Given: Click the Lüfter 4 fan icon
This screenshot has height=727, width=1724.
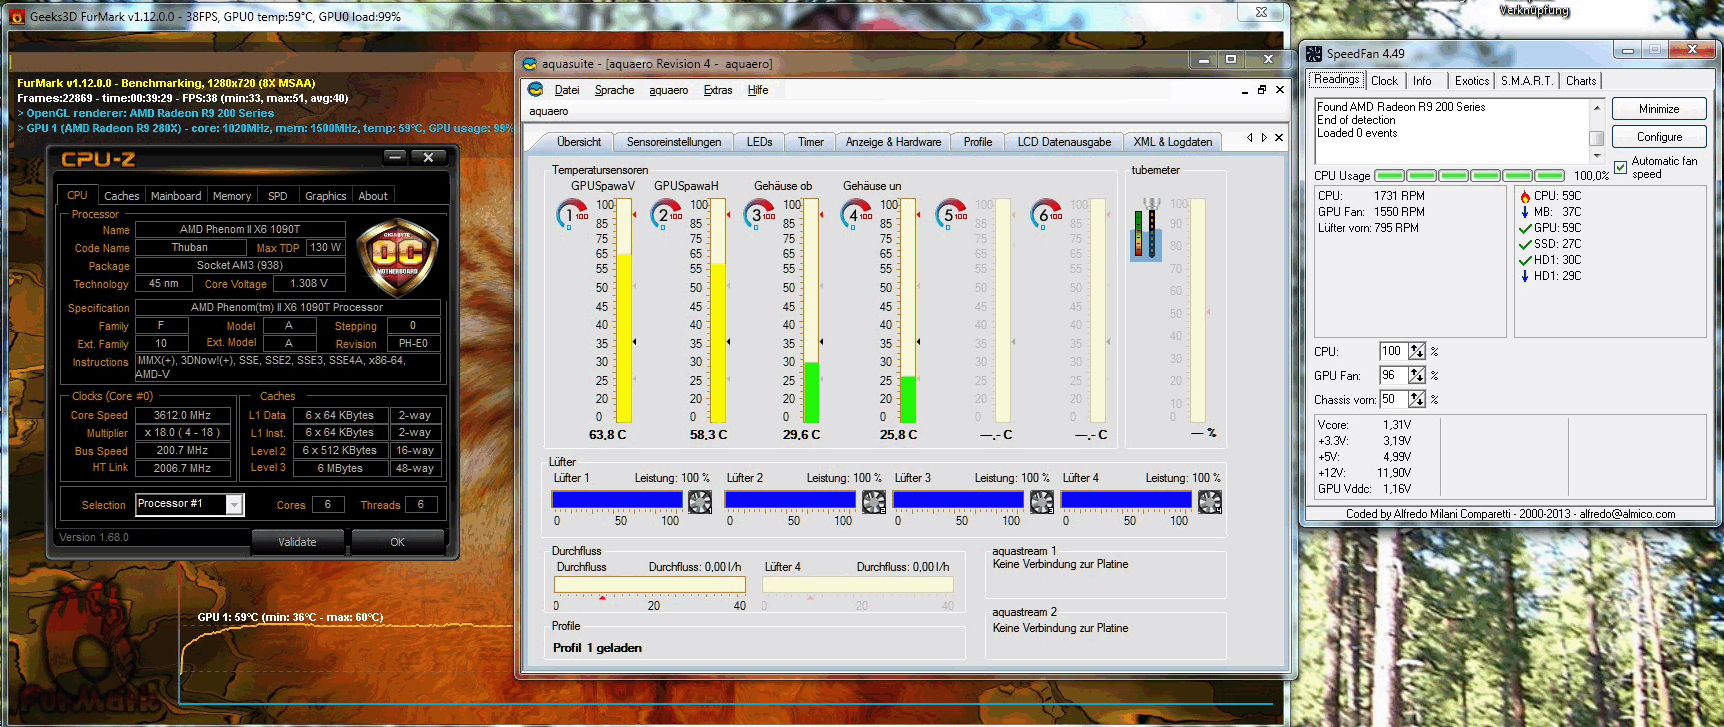Looking at the screenshot, I should coord(1210,501).
